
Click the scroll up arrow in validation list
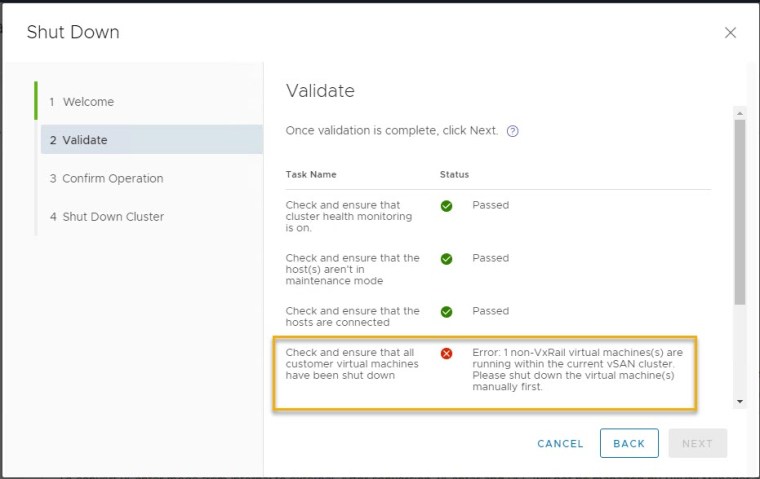pos(740,113)
